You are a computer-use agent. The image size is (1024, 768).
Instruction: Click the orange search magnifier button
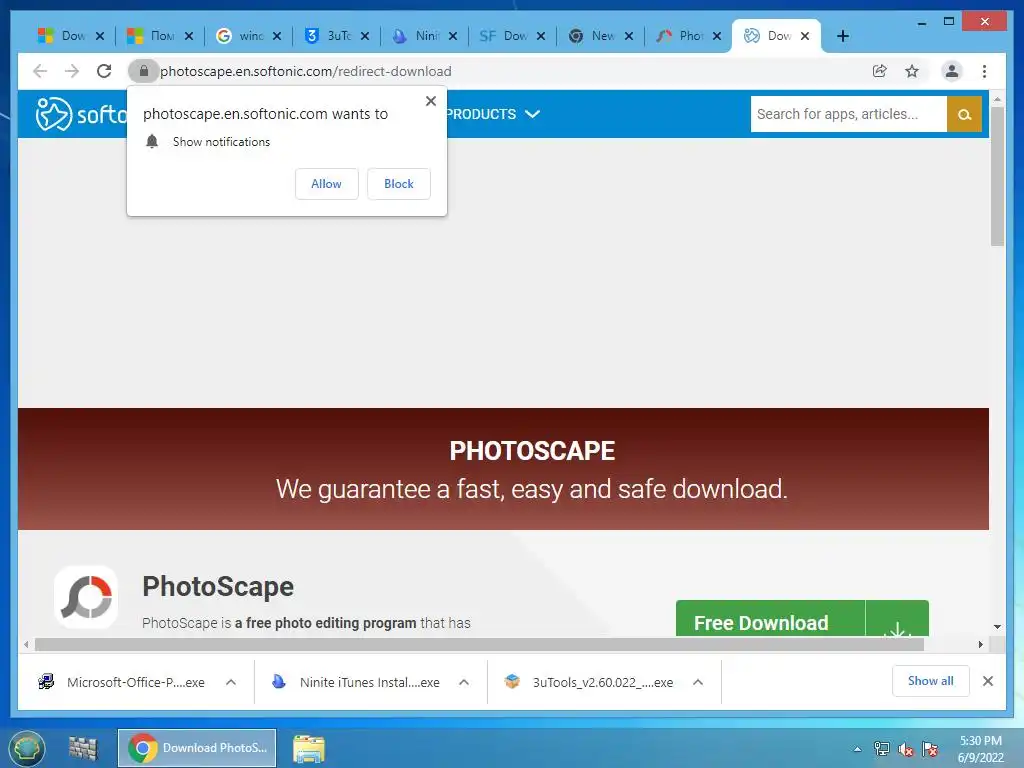[964, 114]
